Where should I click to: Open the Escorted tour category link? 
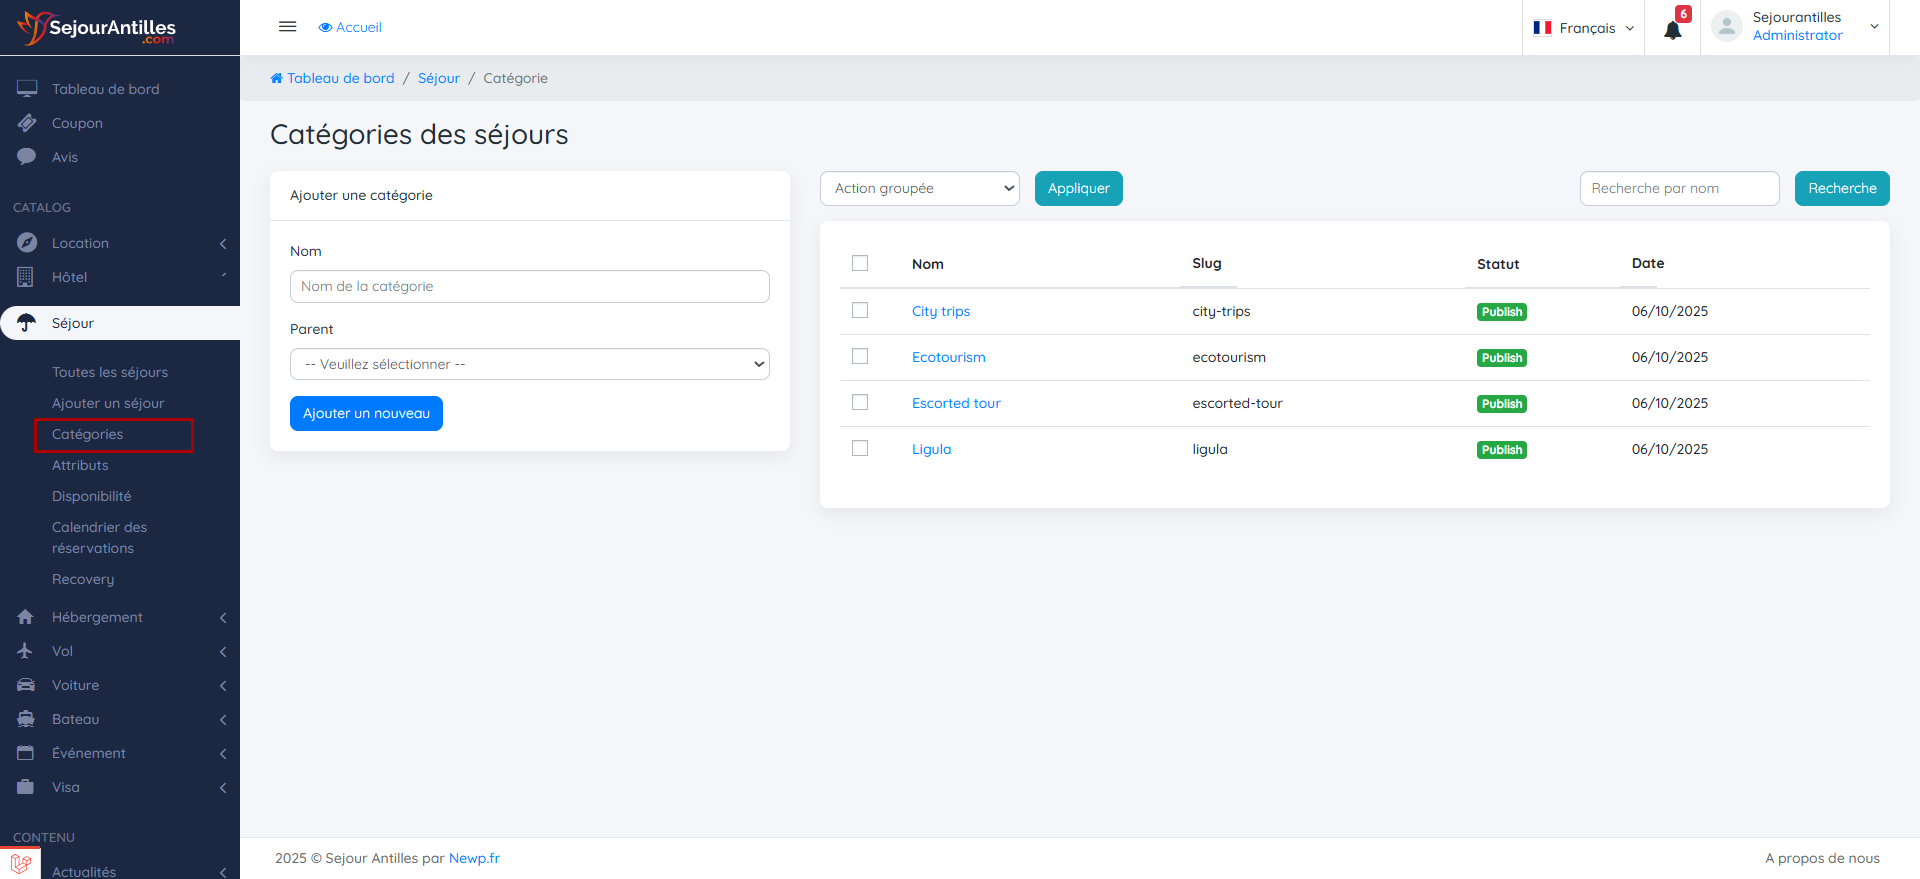[x=956, y=403]
